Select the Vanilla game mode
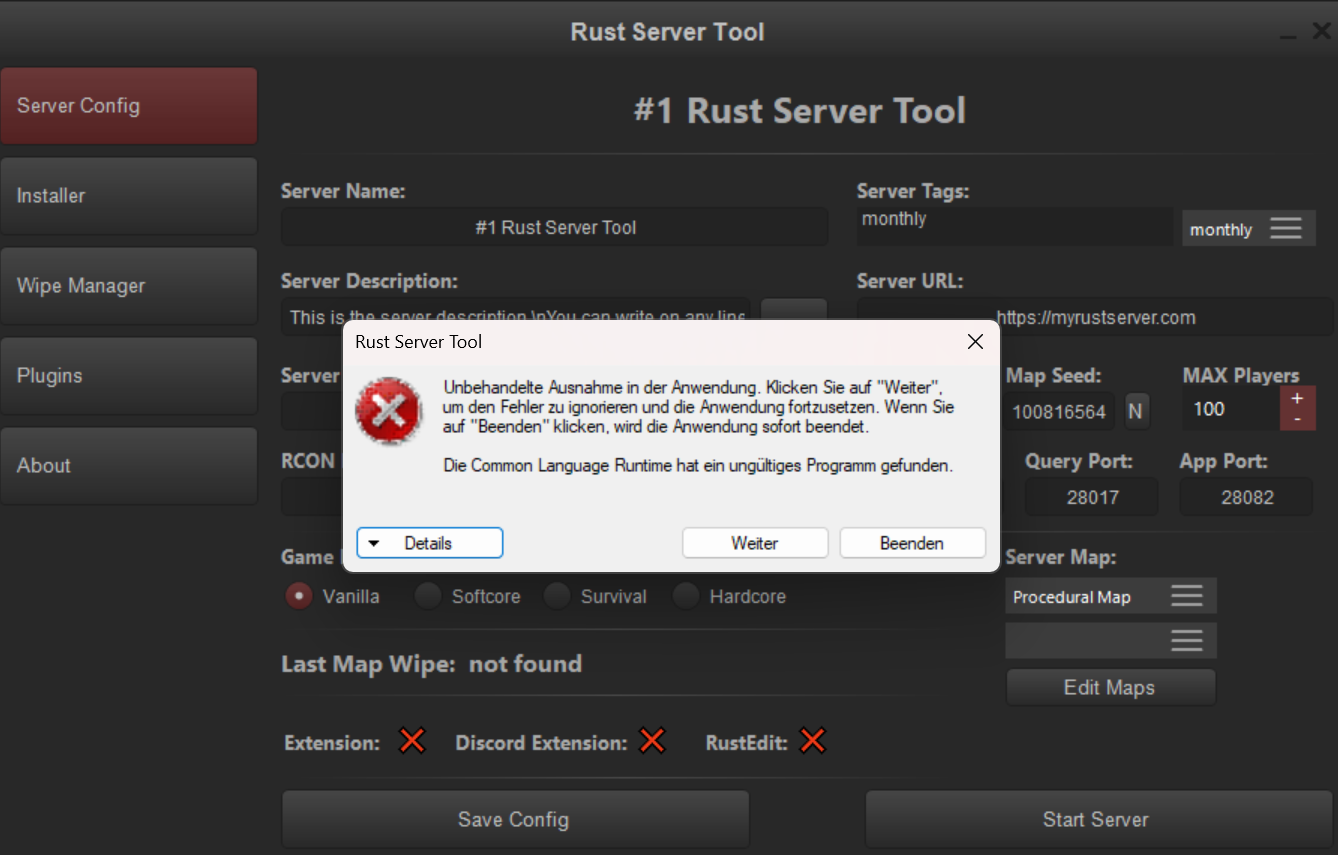Screen dimensions: 1338x855 point(299,597)
